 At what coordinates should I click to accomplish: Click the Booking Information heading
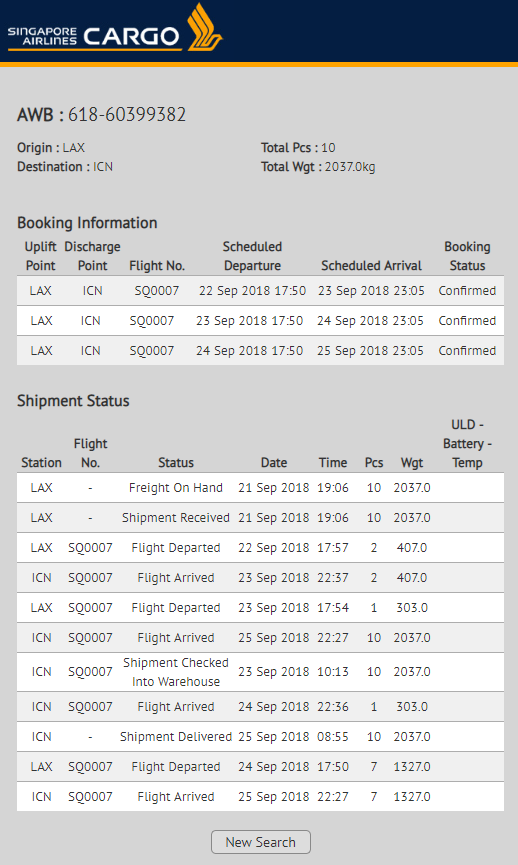click(87, 223)
